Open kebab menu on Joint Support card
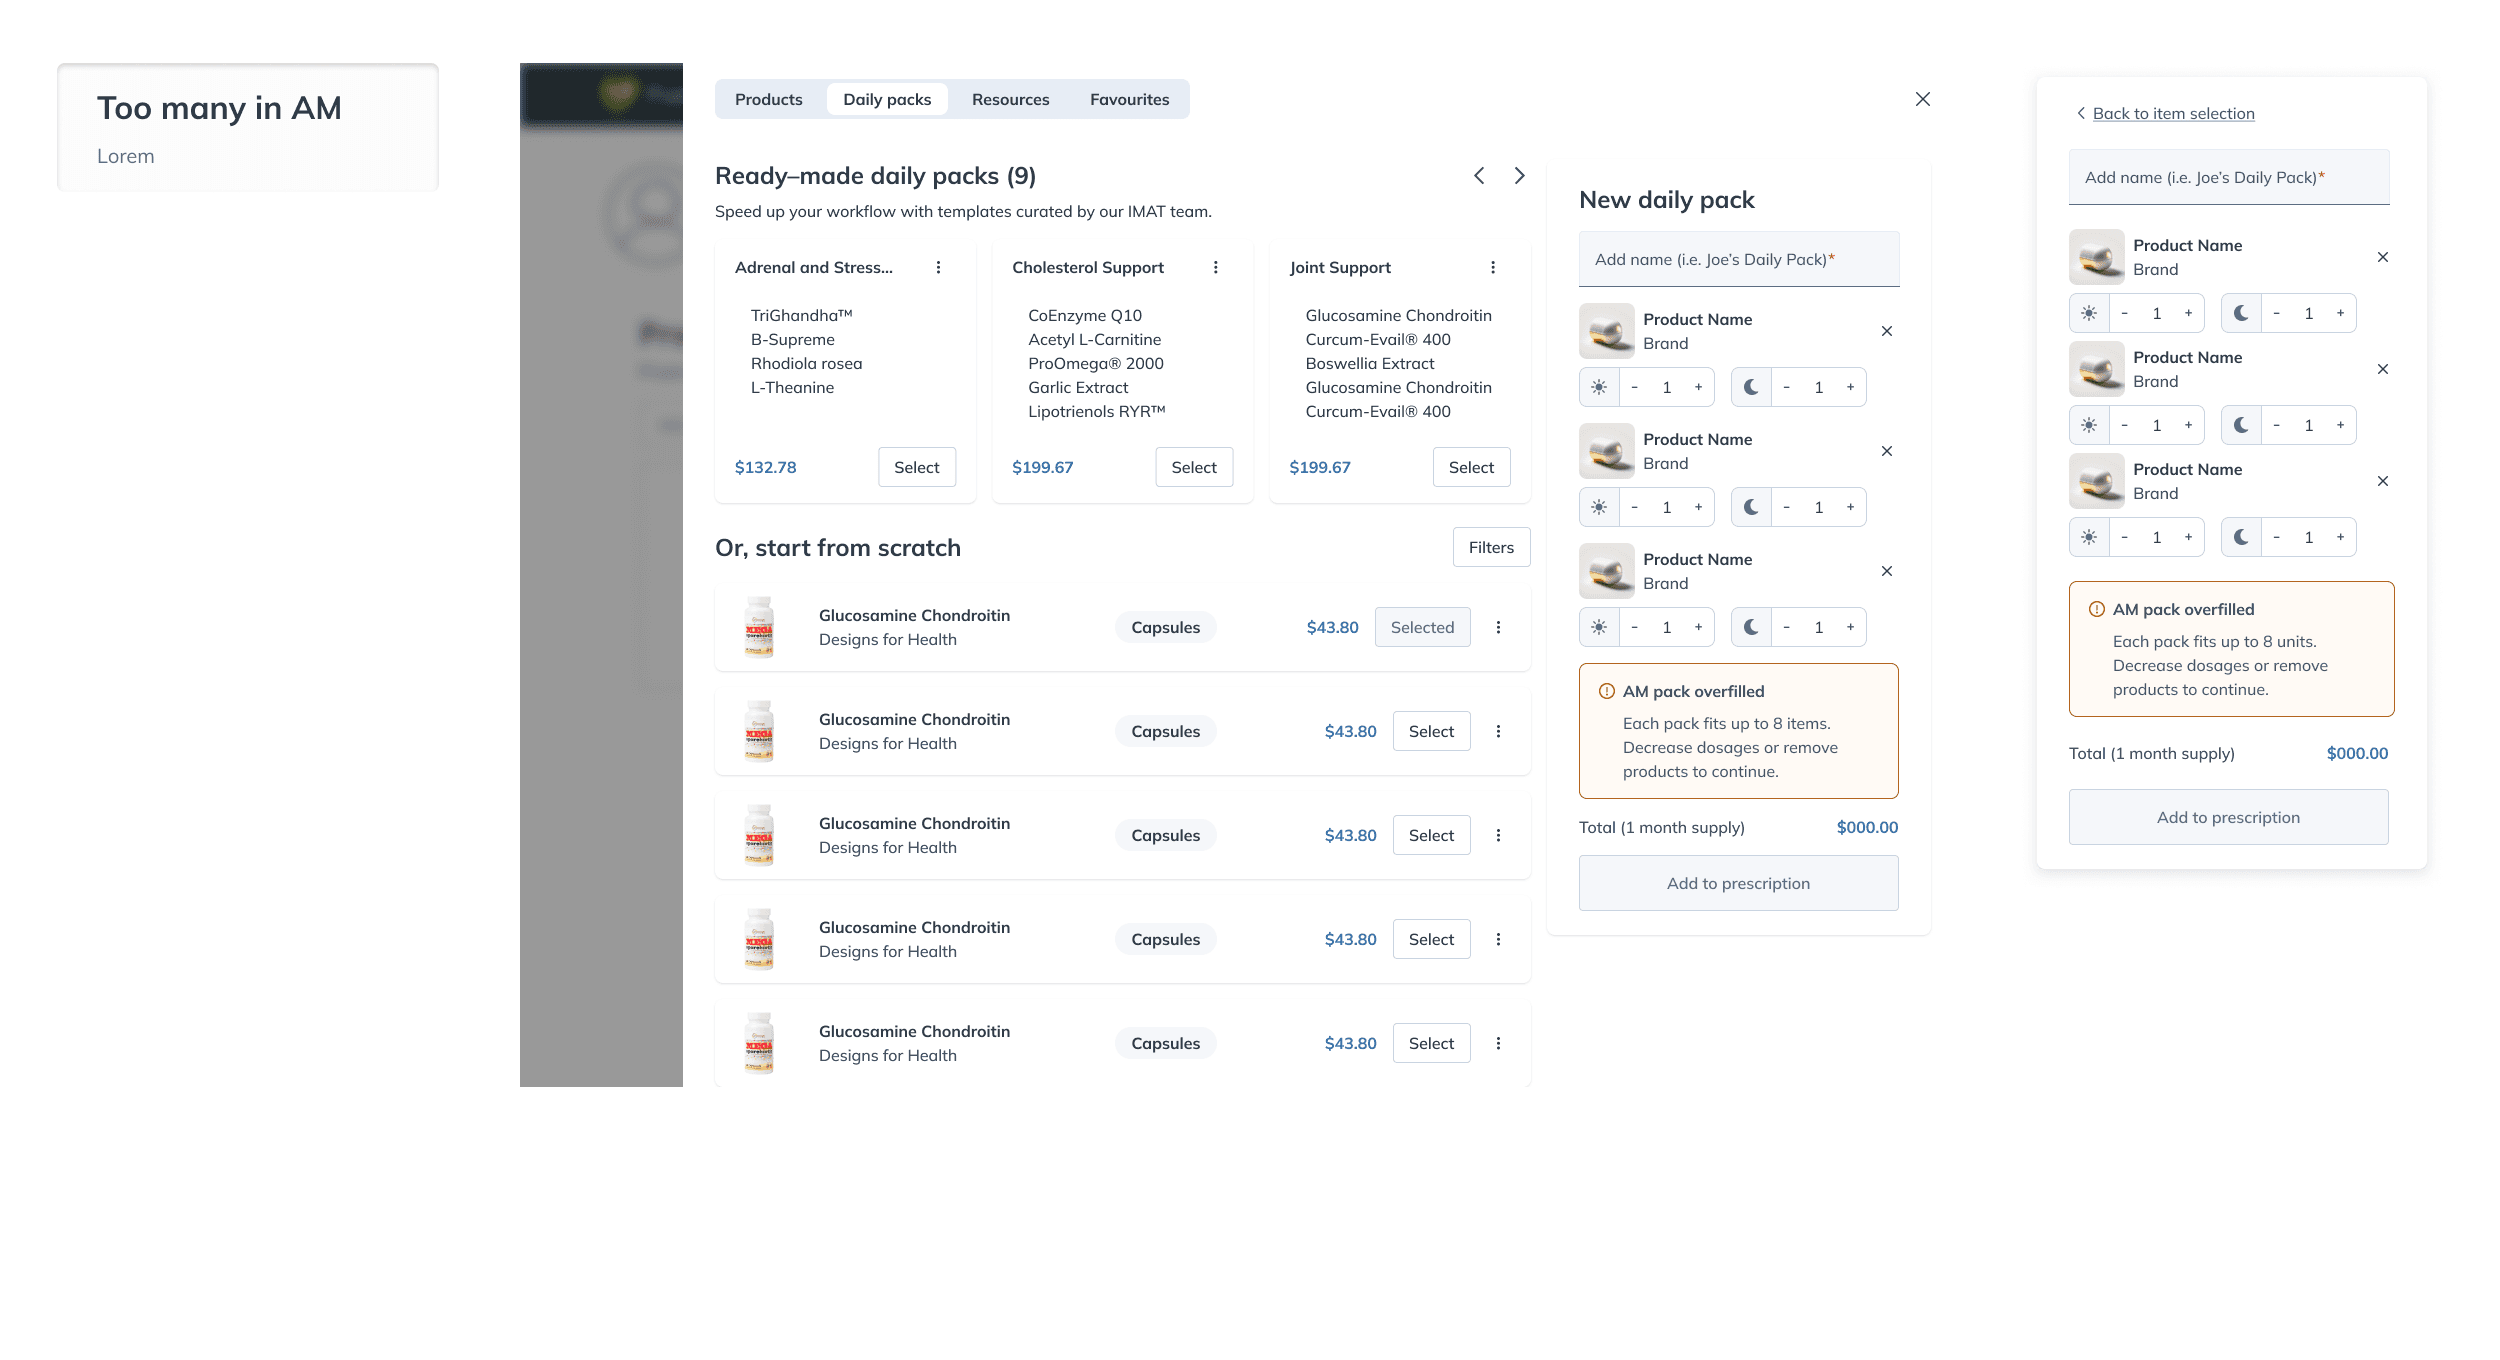2500x1360 pixels. [1492, 267]
